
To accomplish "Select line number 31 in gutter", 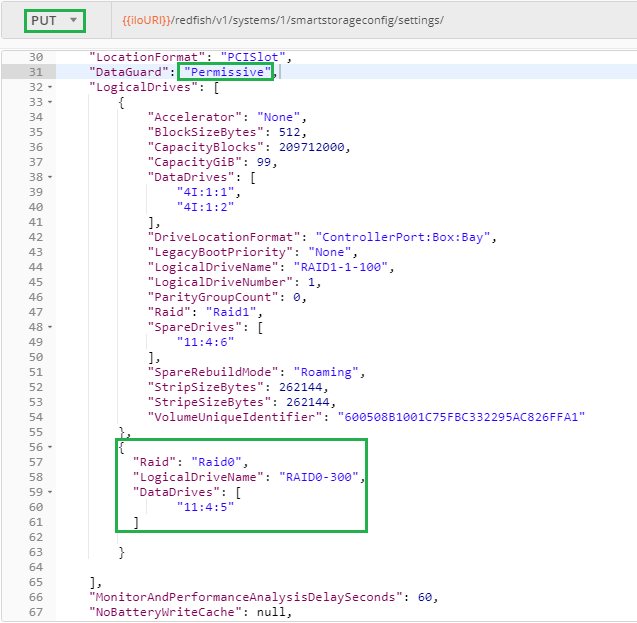I will [36, 72].
